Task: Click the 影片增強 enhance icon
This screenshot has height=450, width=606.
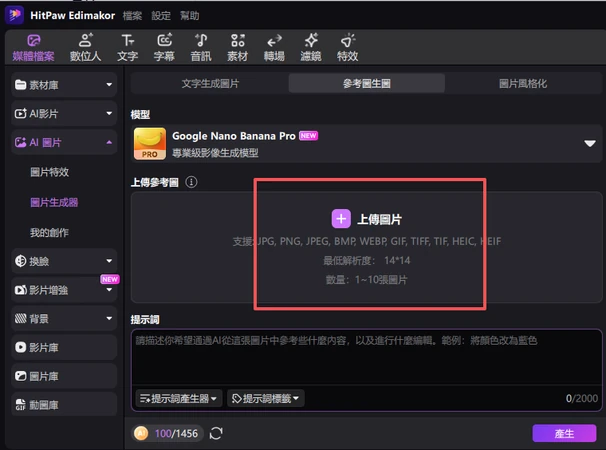Action: tap(20, 290)
